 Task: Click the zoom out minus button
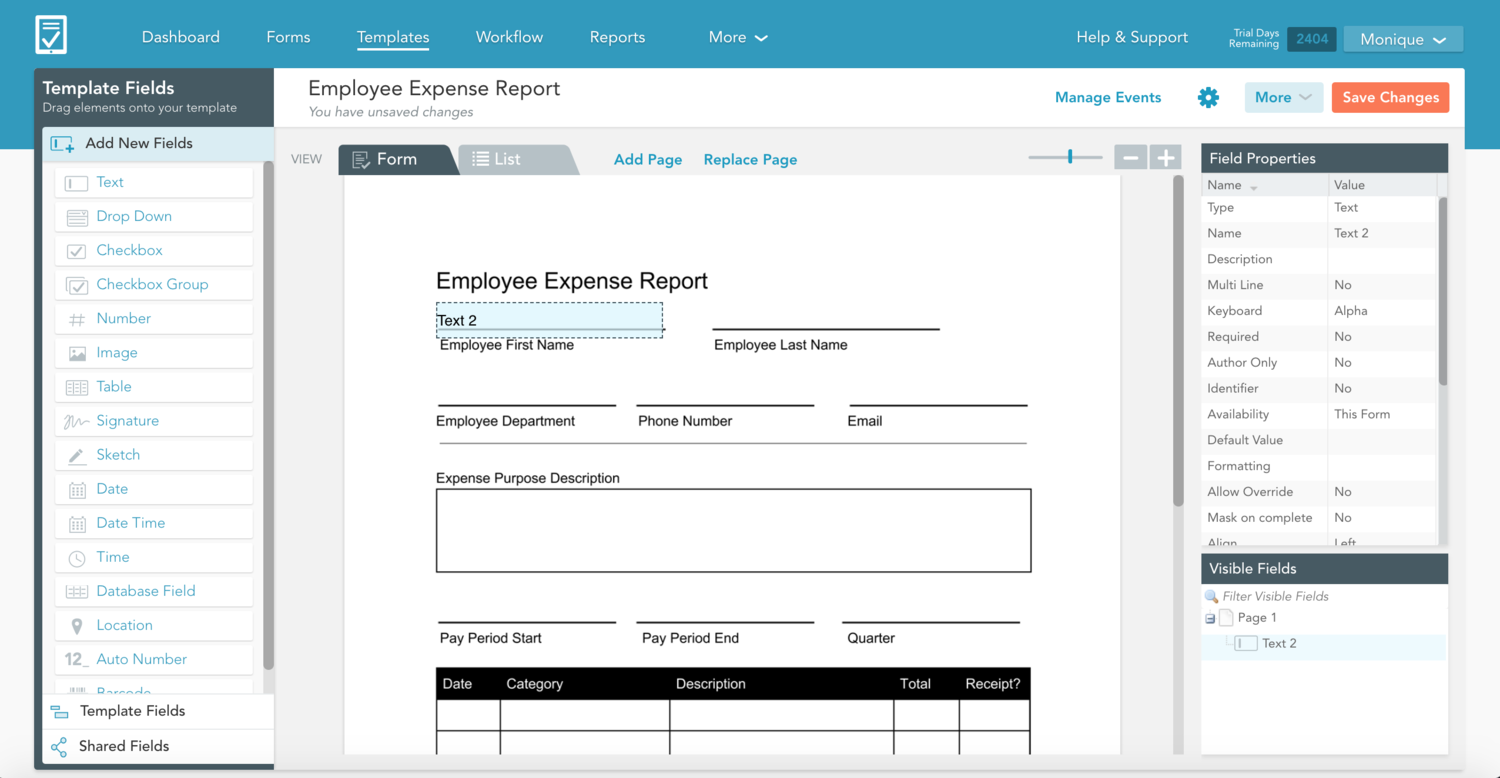click(1130, 157)
